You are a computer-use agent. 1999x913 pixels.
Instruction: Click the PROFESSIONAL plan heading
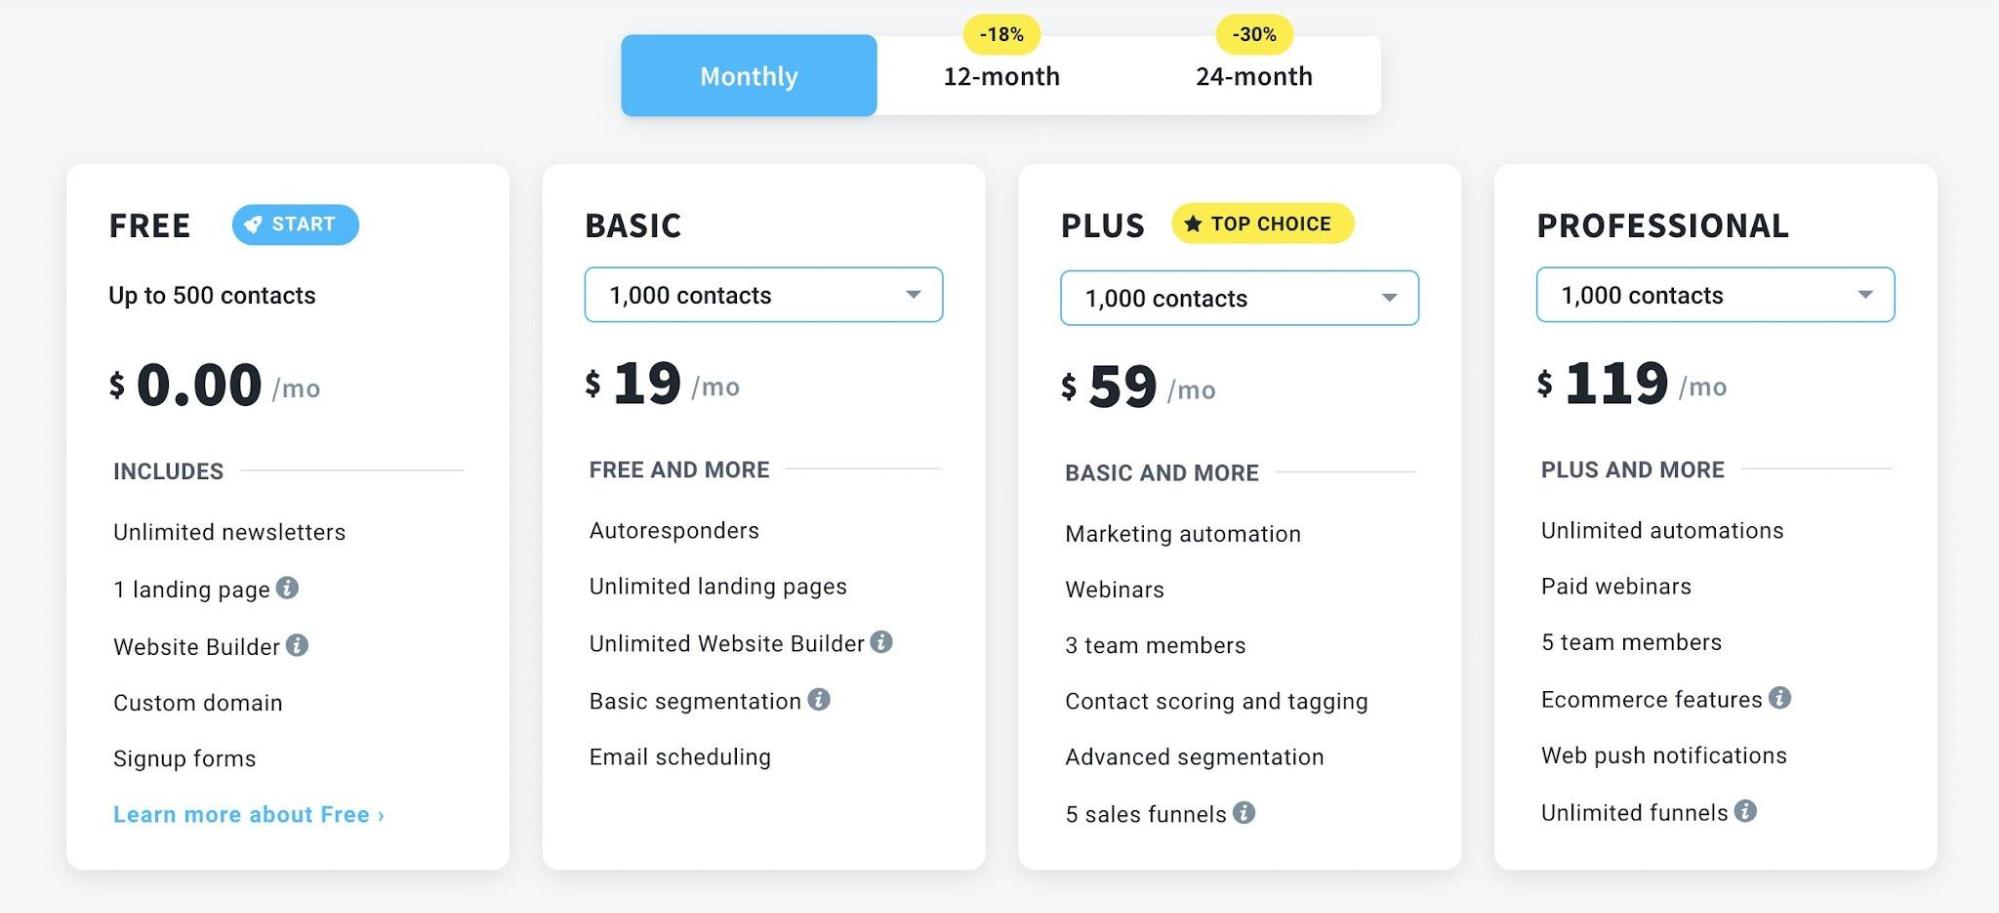point(1662,226)
